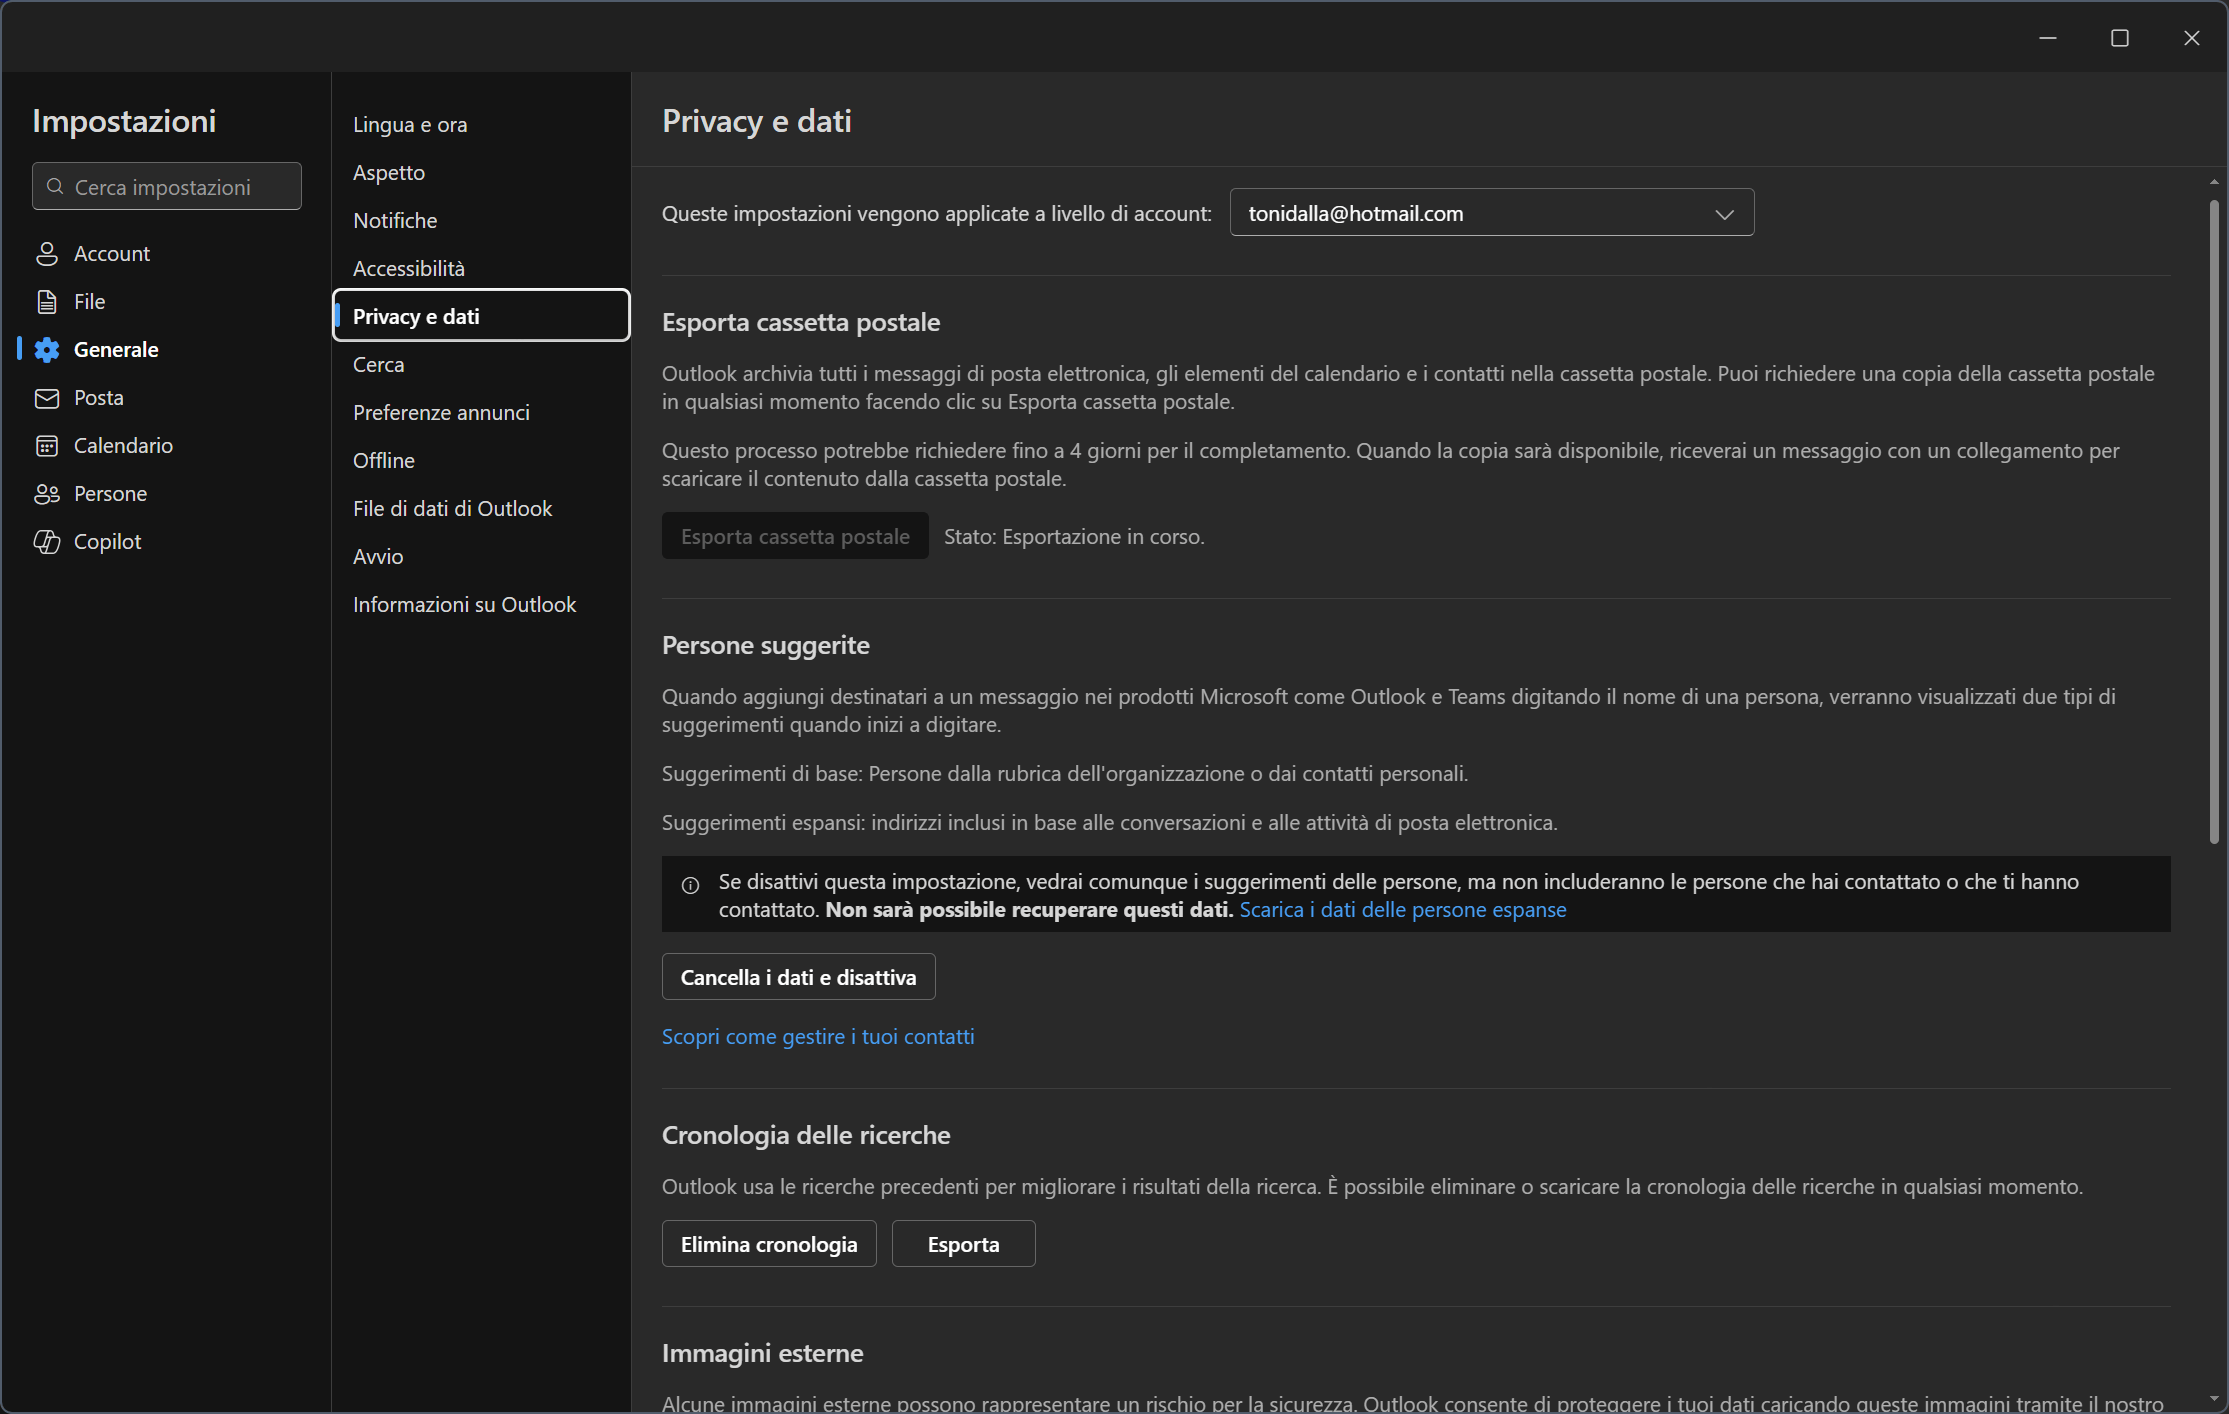Screen dimensions: 2229x1414
Task: Open File settings category
Action: coord(166,302)
